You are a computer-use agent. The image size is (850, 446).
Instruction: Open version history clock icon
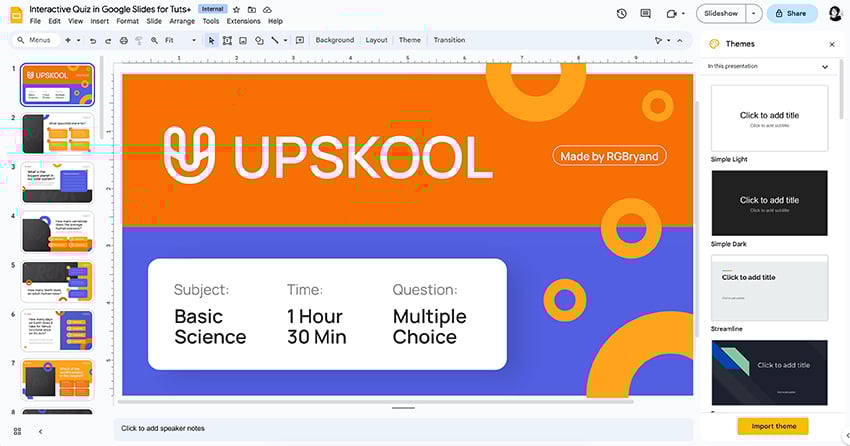(622, 14)
